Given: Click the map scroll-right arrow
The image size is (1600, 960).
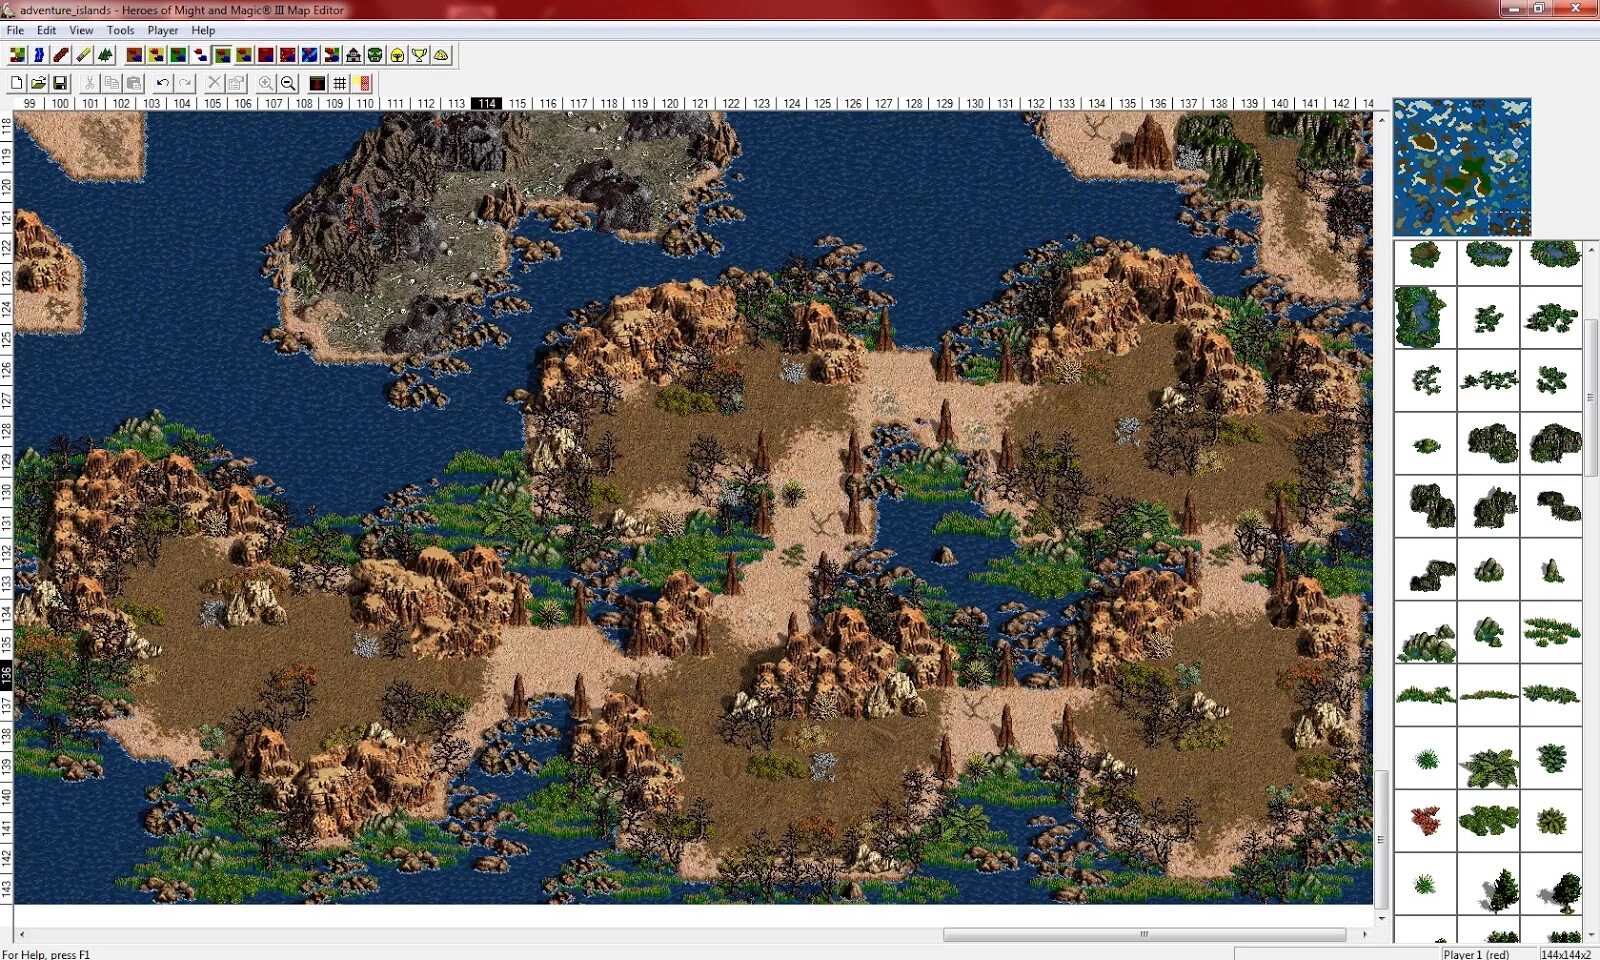Looking at the screenshot, I should [x=1365, y=935].
